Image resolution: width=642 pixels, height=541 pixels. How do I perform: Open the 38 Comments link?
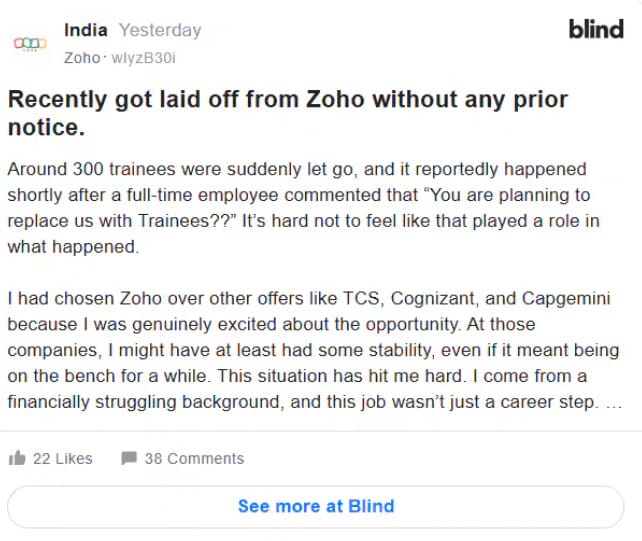(x=194, y=458)
